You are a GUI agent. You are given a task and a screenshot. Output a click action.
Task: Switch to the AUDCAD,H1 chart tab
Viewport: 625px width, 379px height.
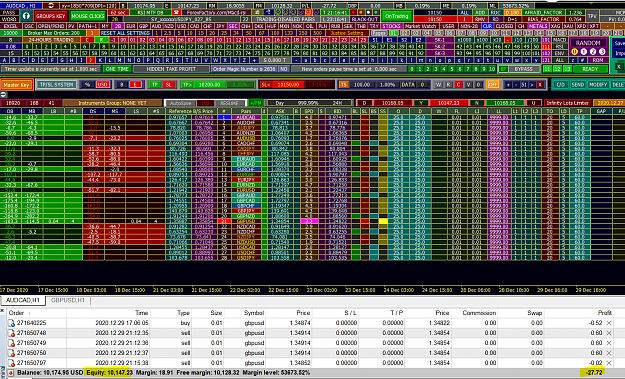(x=23, y=300)
